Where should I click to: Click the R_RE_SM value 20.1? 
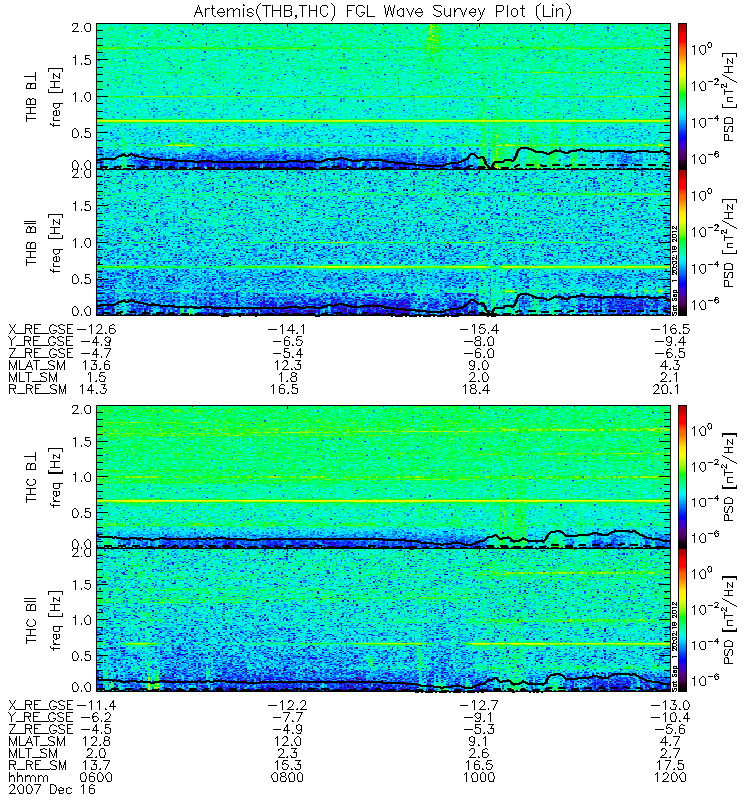[666, 389]
